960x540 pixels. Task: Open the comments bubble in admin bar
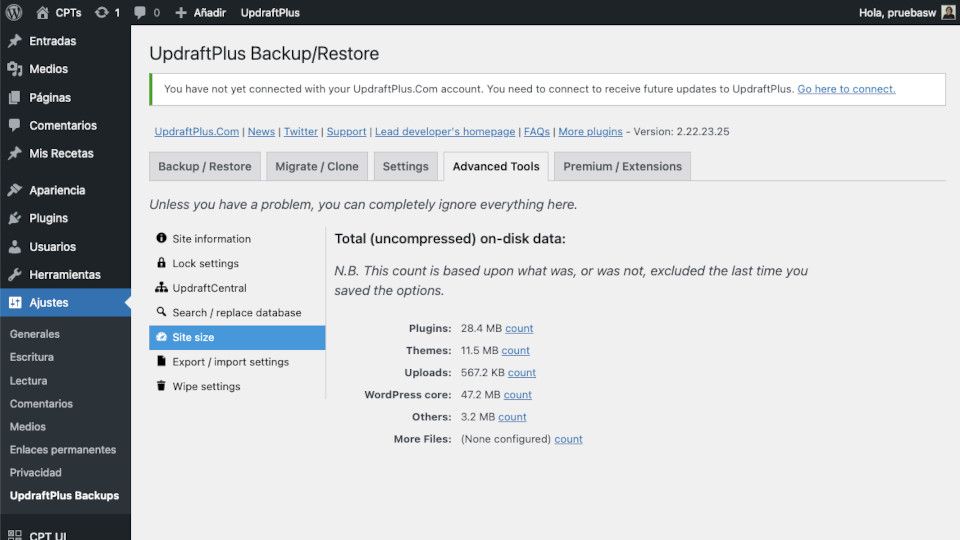pos(140,12)
